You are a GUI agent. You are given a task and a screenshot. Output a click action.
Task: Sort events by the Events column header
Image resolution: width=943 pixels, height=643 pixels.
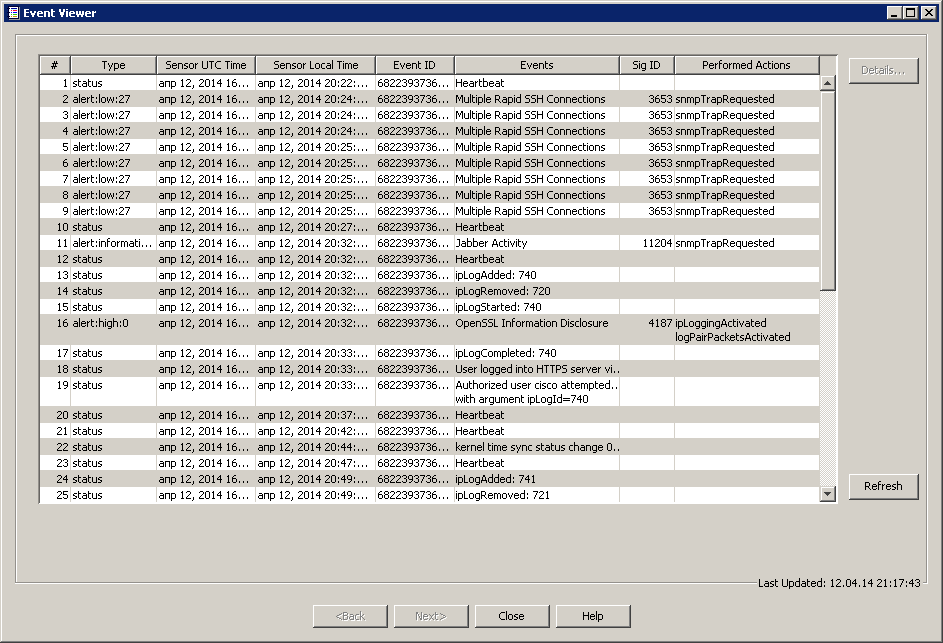coord(536,64)
